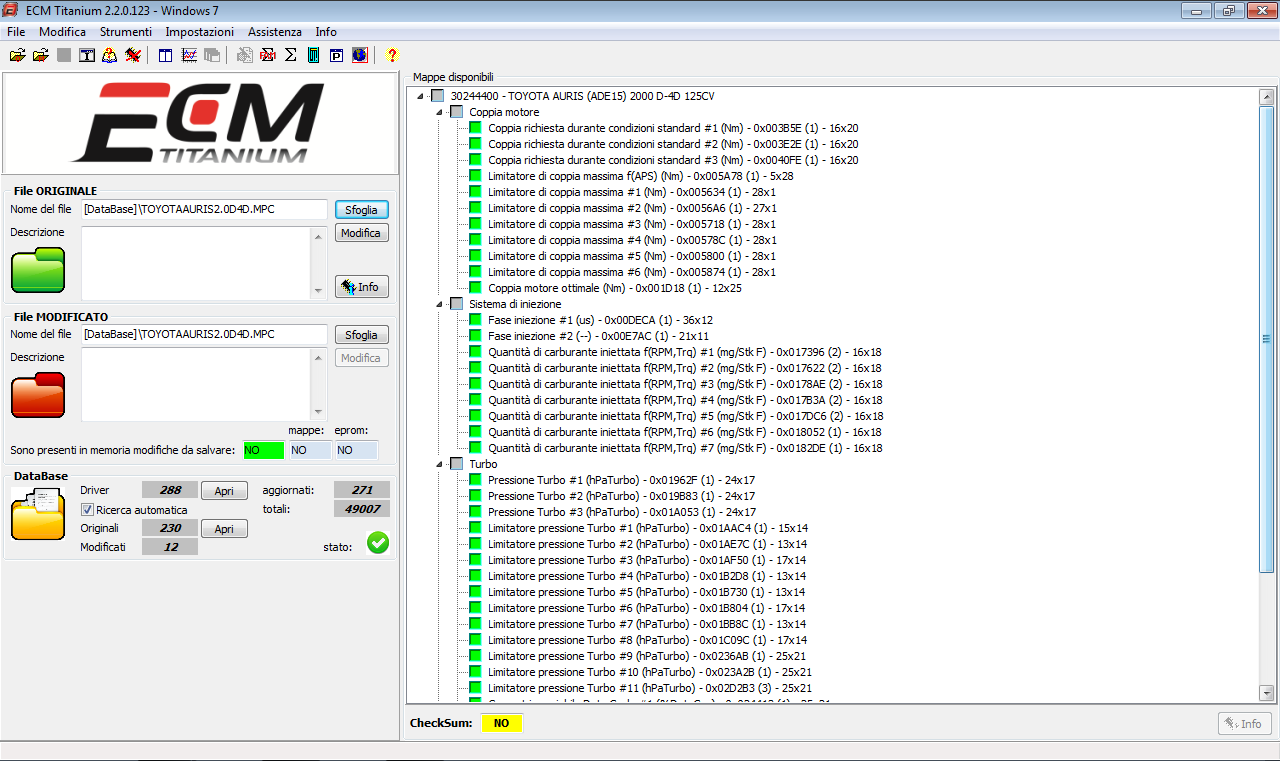
Task: Click Modifica button under File ORIGINALE
Action: (x=361, y=233)
